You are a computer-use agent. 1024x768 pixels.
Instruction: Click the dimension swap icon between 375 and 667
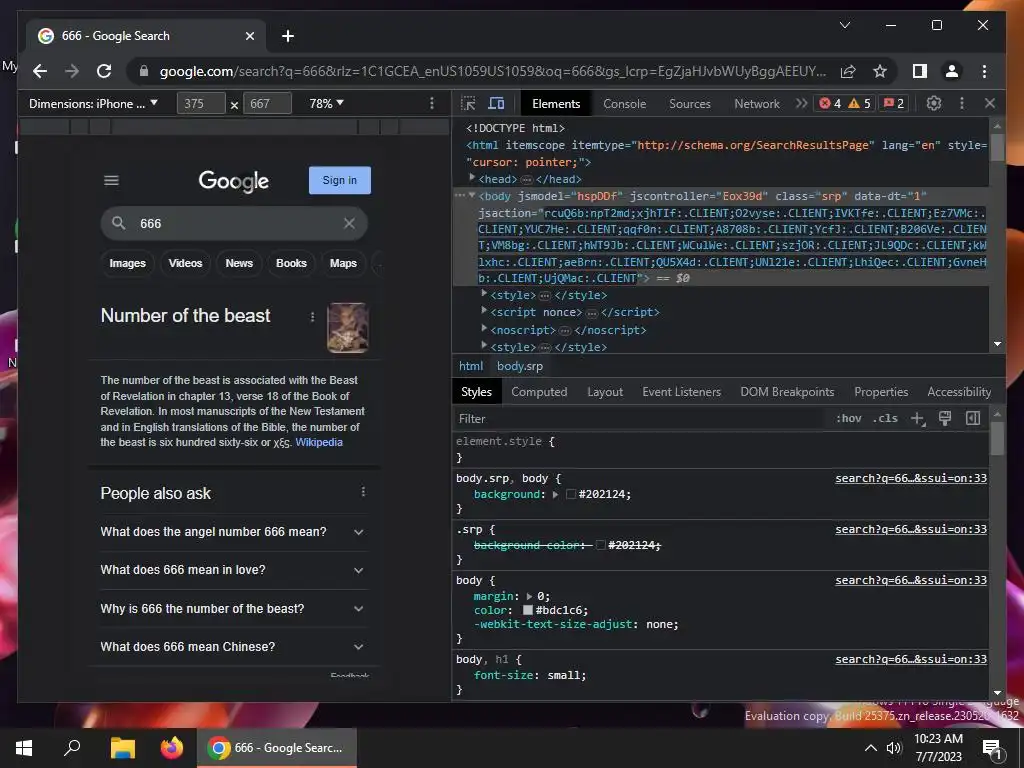[234, 104]
